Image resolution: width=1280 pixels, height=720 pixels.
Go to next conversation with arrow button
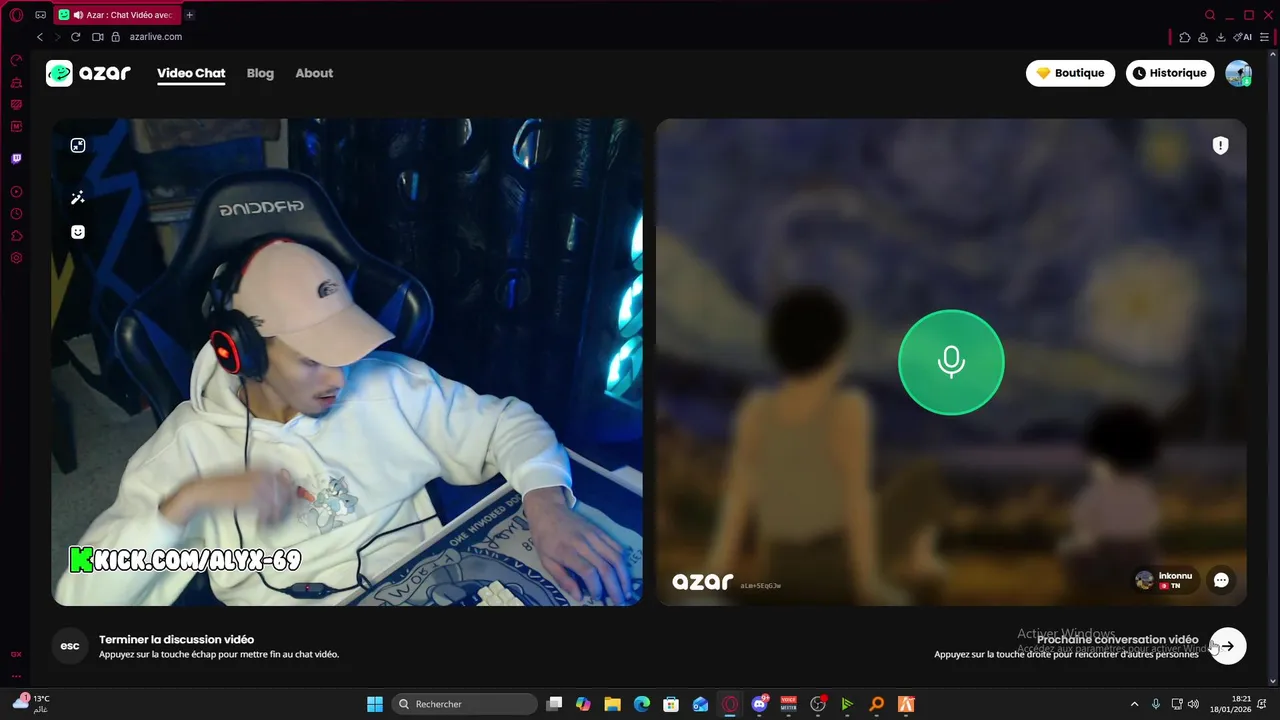(1228, 646)
